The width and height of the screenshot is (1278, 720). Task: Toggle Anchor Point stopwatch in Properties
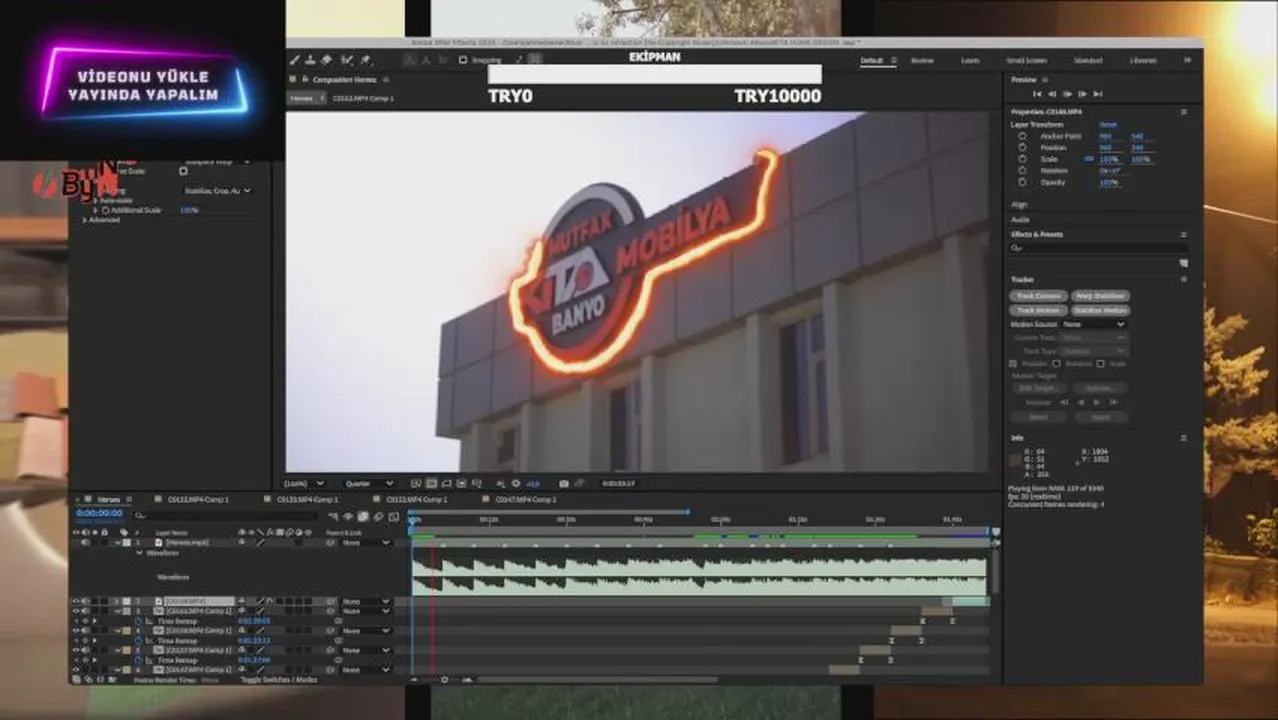[x=1022, y=136]
